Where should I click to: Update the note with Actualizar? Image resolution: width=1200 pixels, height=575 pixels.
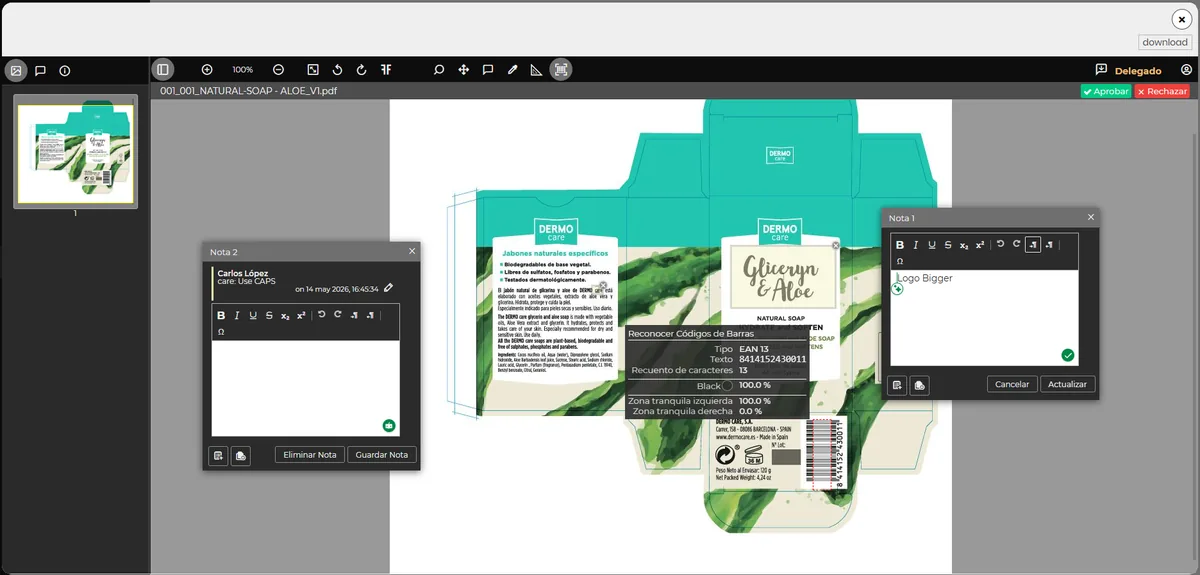tap(1068, 384)
